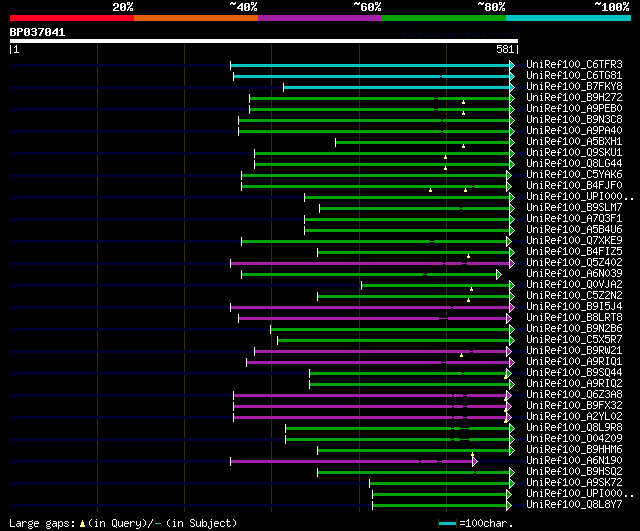The width and height of the screenshot is (640, 531).
Task: Click the arrowhead ending the A6N190 alignment
Action: pyautogui.click(x=475, y=462)
